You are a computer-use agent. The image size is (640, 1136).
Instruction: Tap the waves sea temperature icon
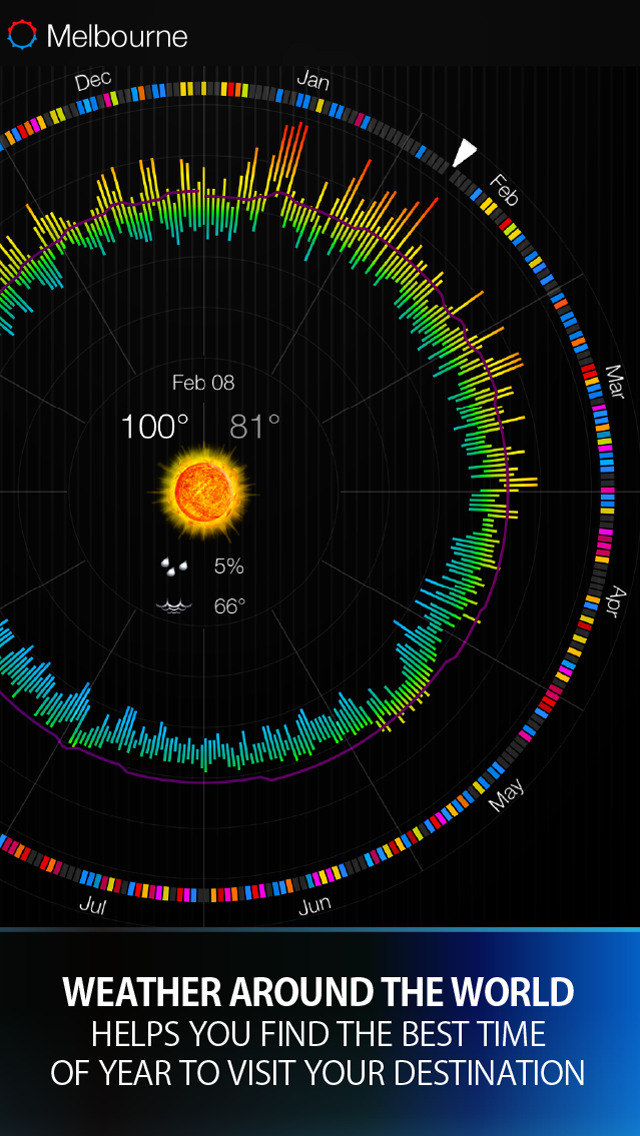(x=174, y=606)
